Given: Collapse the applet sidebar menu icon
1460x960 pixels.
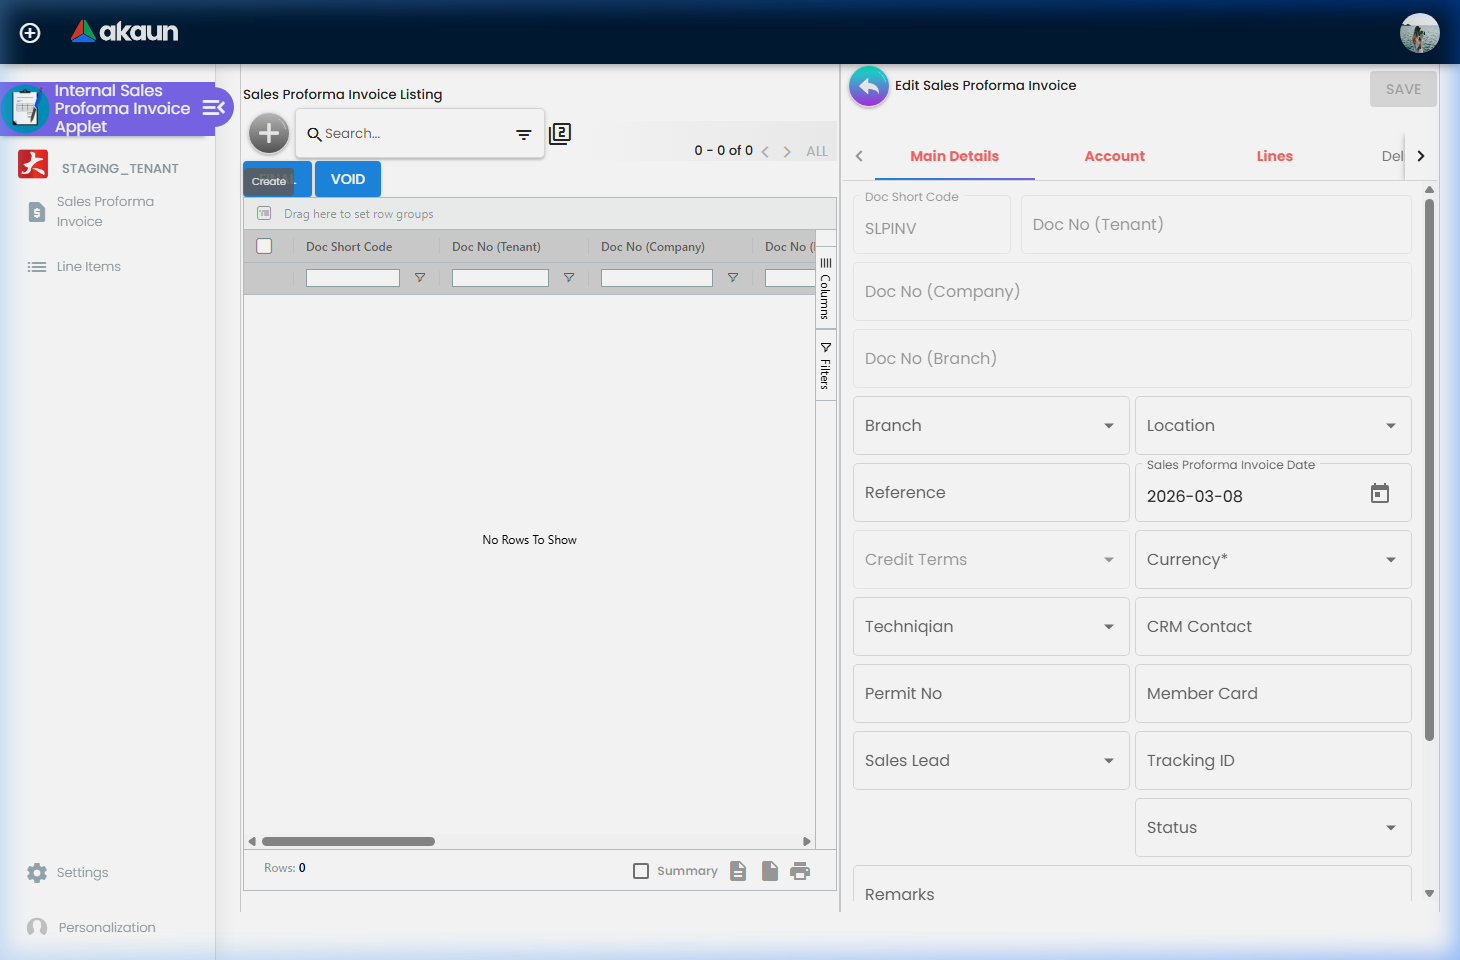Looking at the screenshot, I should point(214,108).
